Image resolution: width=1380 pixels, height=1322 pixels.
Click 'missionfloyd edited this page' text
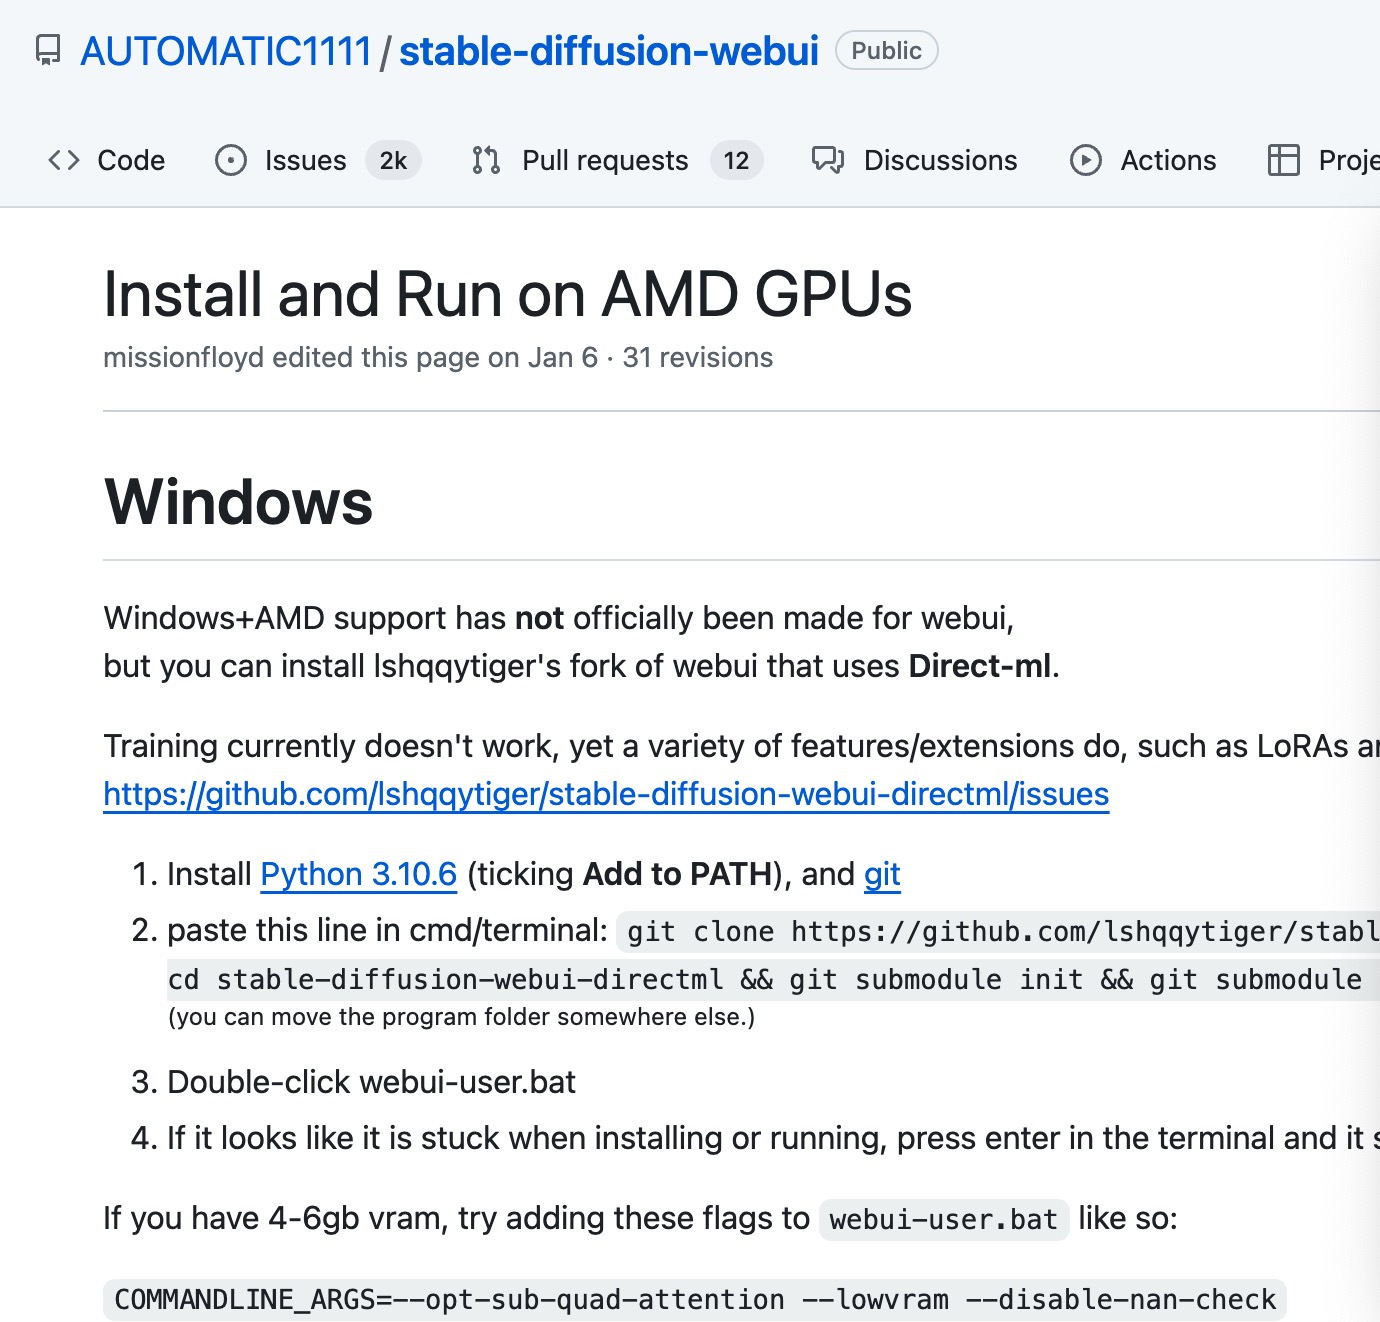click(x=293, y=358)
